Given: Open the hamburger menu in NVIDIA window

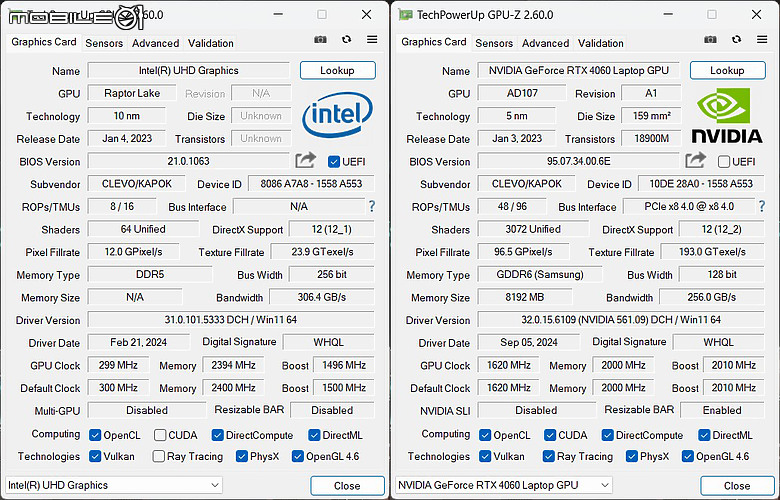Looking at the screenshot, I should pos(762,39).
